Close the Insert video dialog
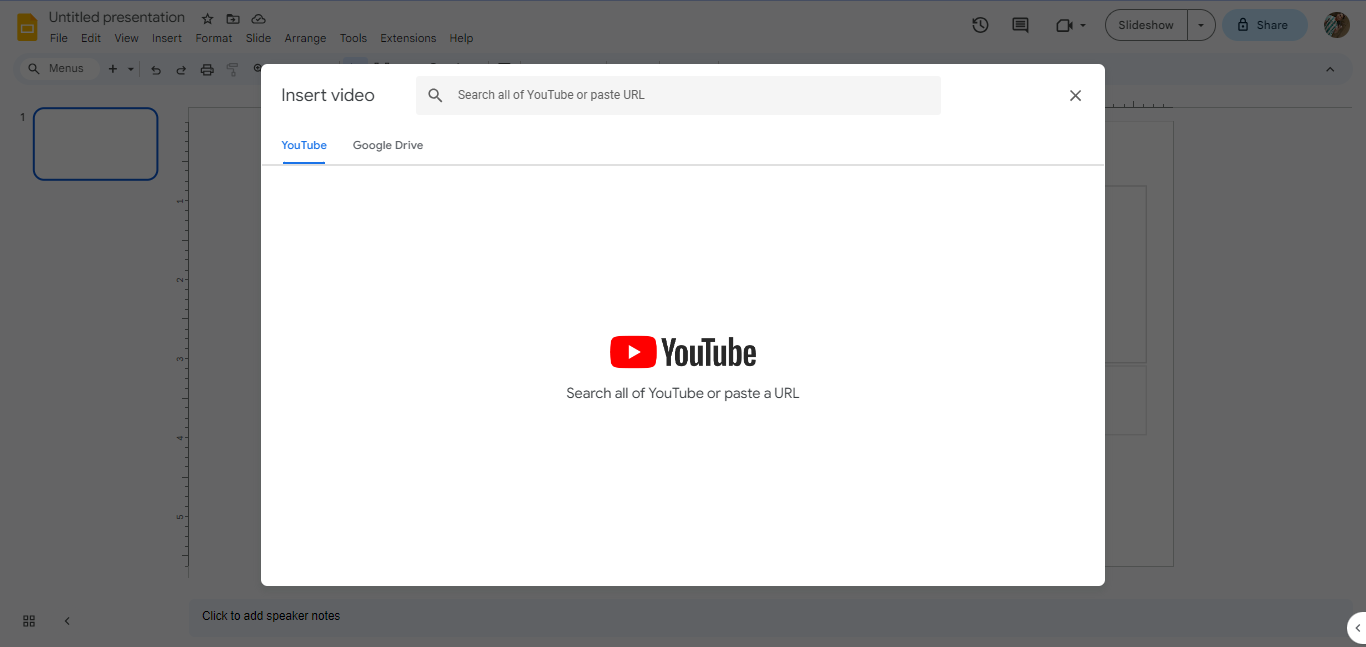Viewport: 1366px width, 647px height. [1075, 95]
